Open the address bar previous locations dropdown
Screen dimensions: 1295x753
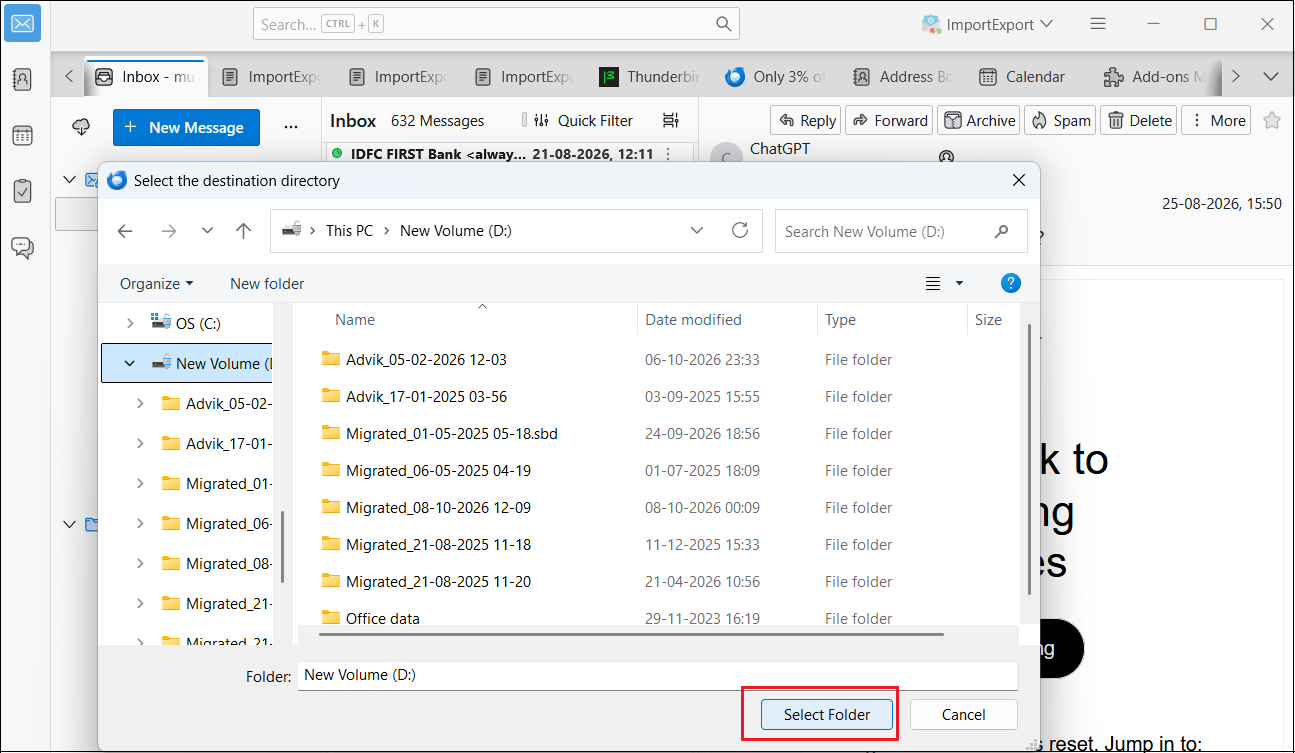click(697, 230)
